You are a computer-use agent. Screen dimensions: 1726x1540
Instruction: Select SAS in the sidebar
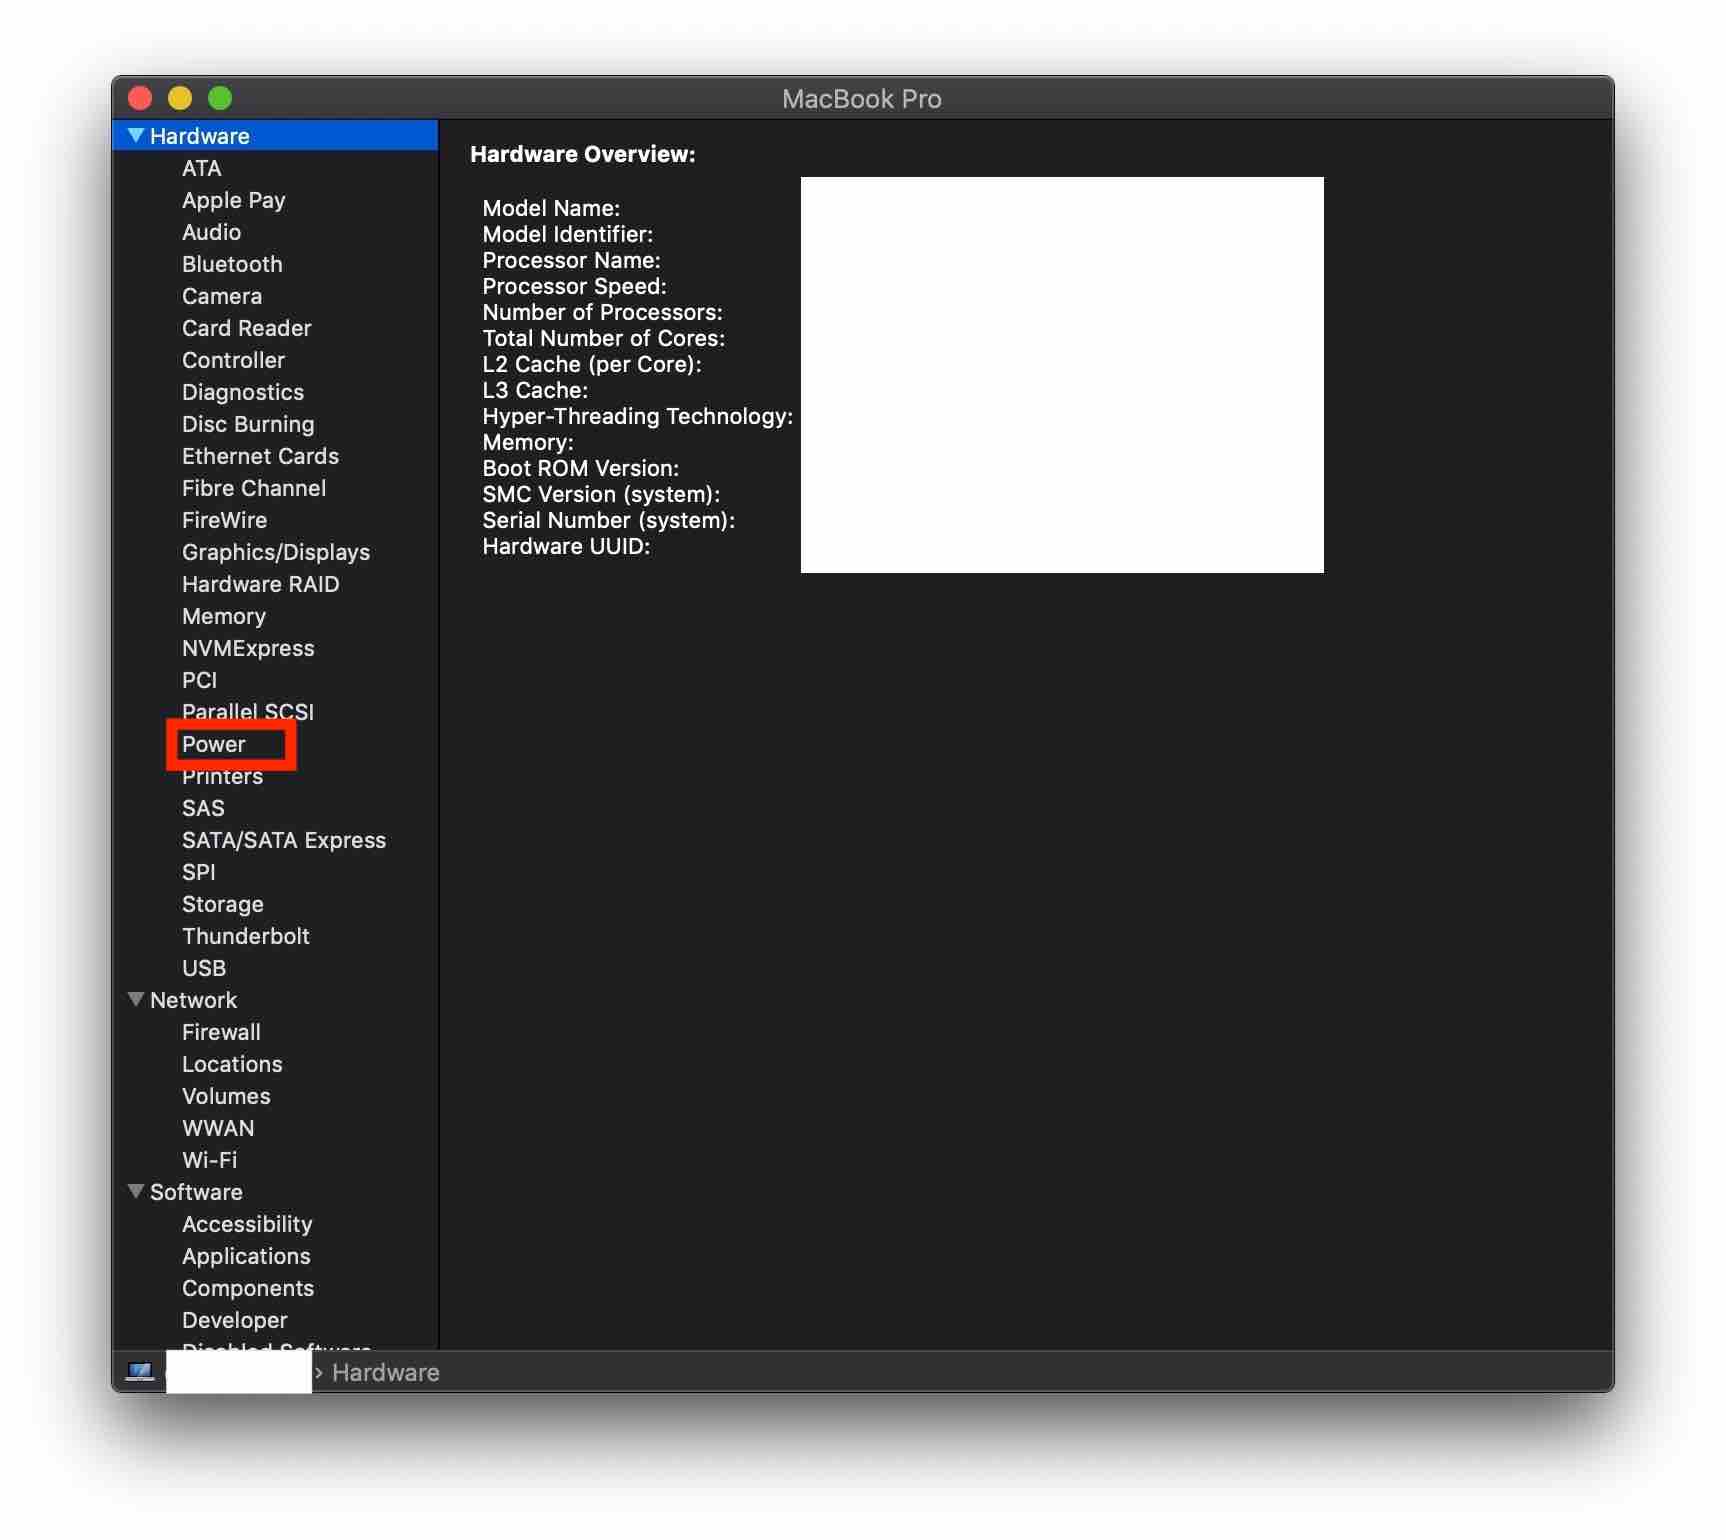click(203, 808)
